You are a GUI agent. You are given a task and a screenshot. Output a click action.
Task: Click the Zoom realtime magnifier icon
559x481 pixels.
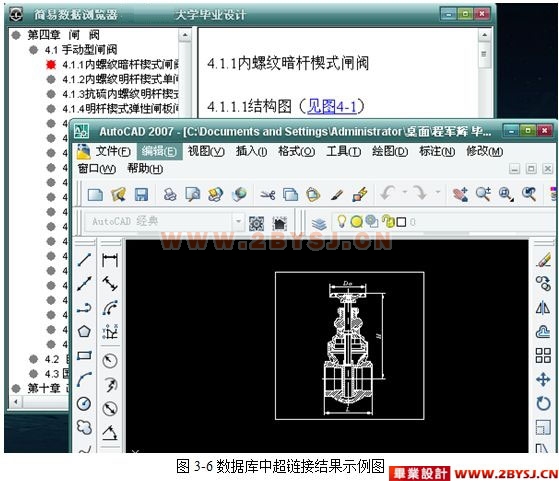tap(483, 195)
